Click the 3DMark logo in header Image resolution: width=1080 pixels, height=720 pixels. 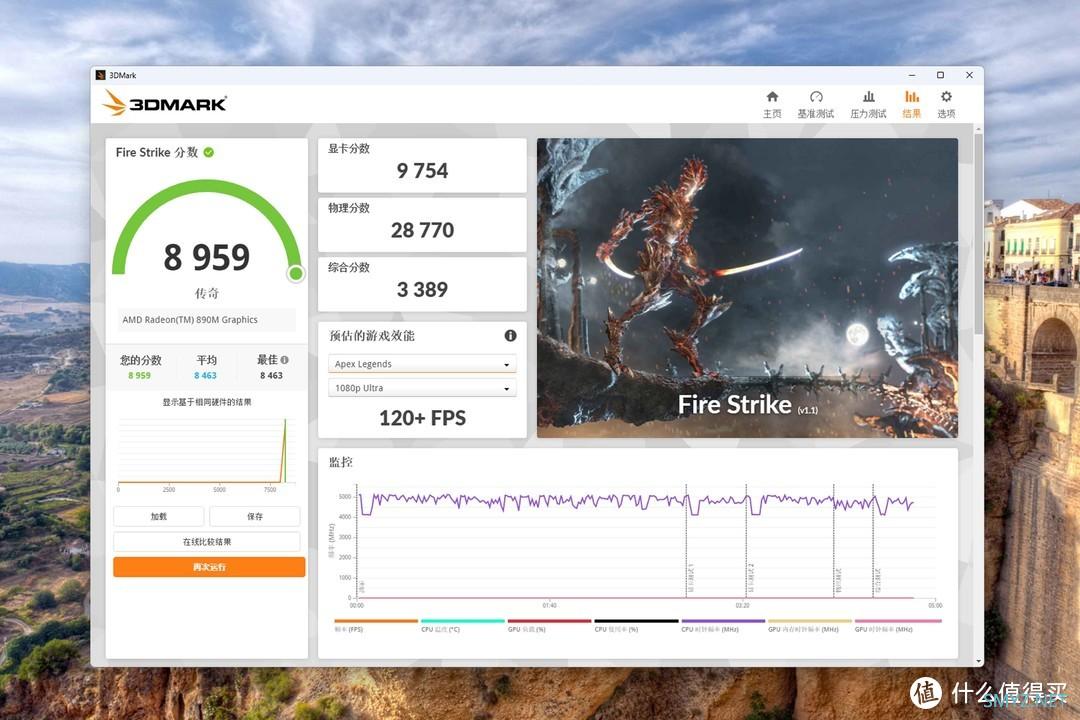[164, 103]
